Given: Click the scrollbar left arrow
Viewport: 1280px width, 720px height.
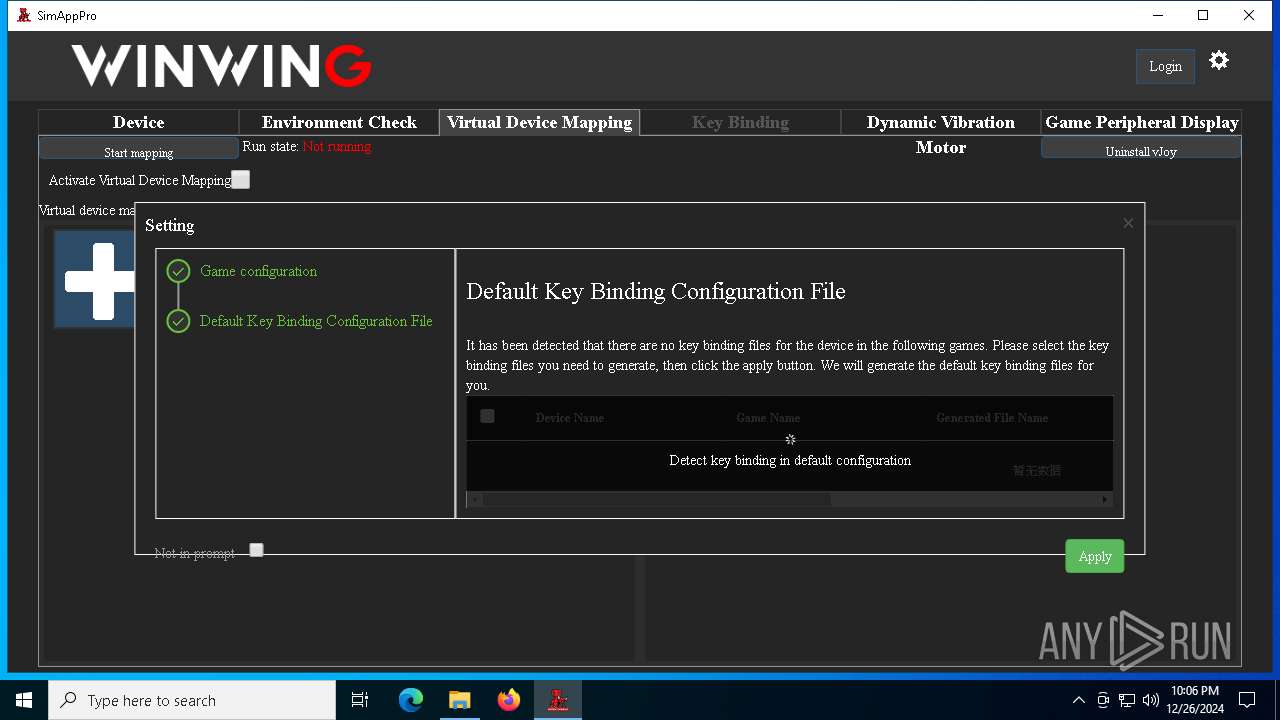Looking at the screenshot, I should (473, 499).
